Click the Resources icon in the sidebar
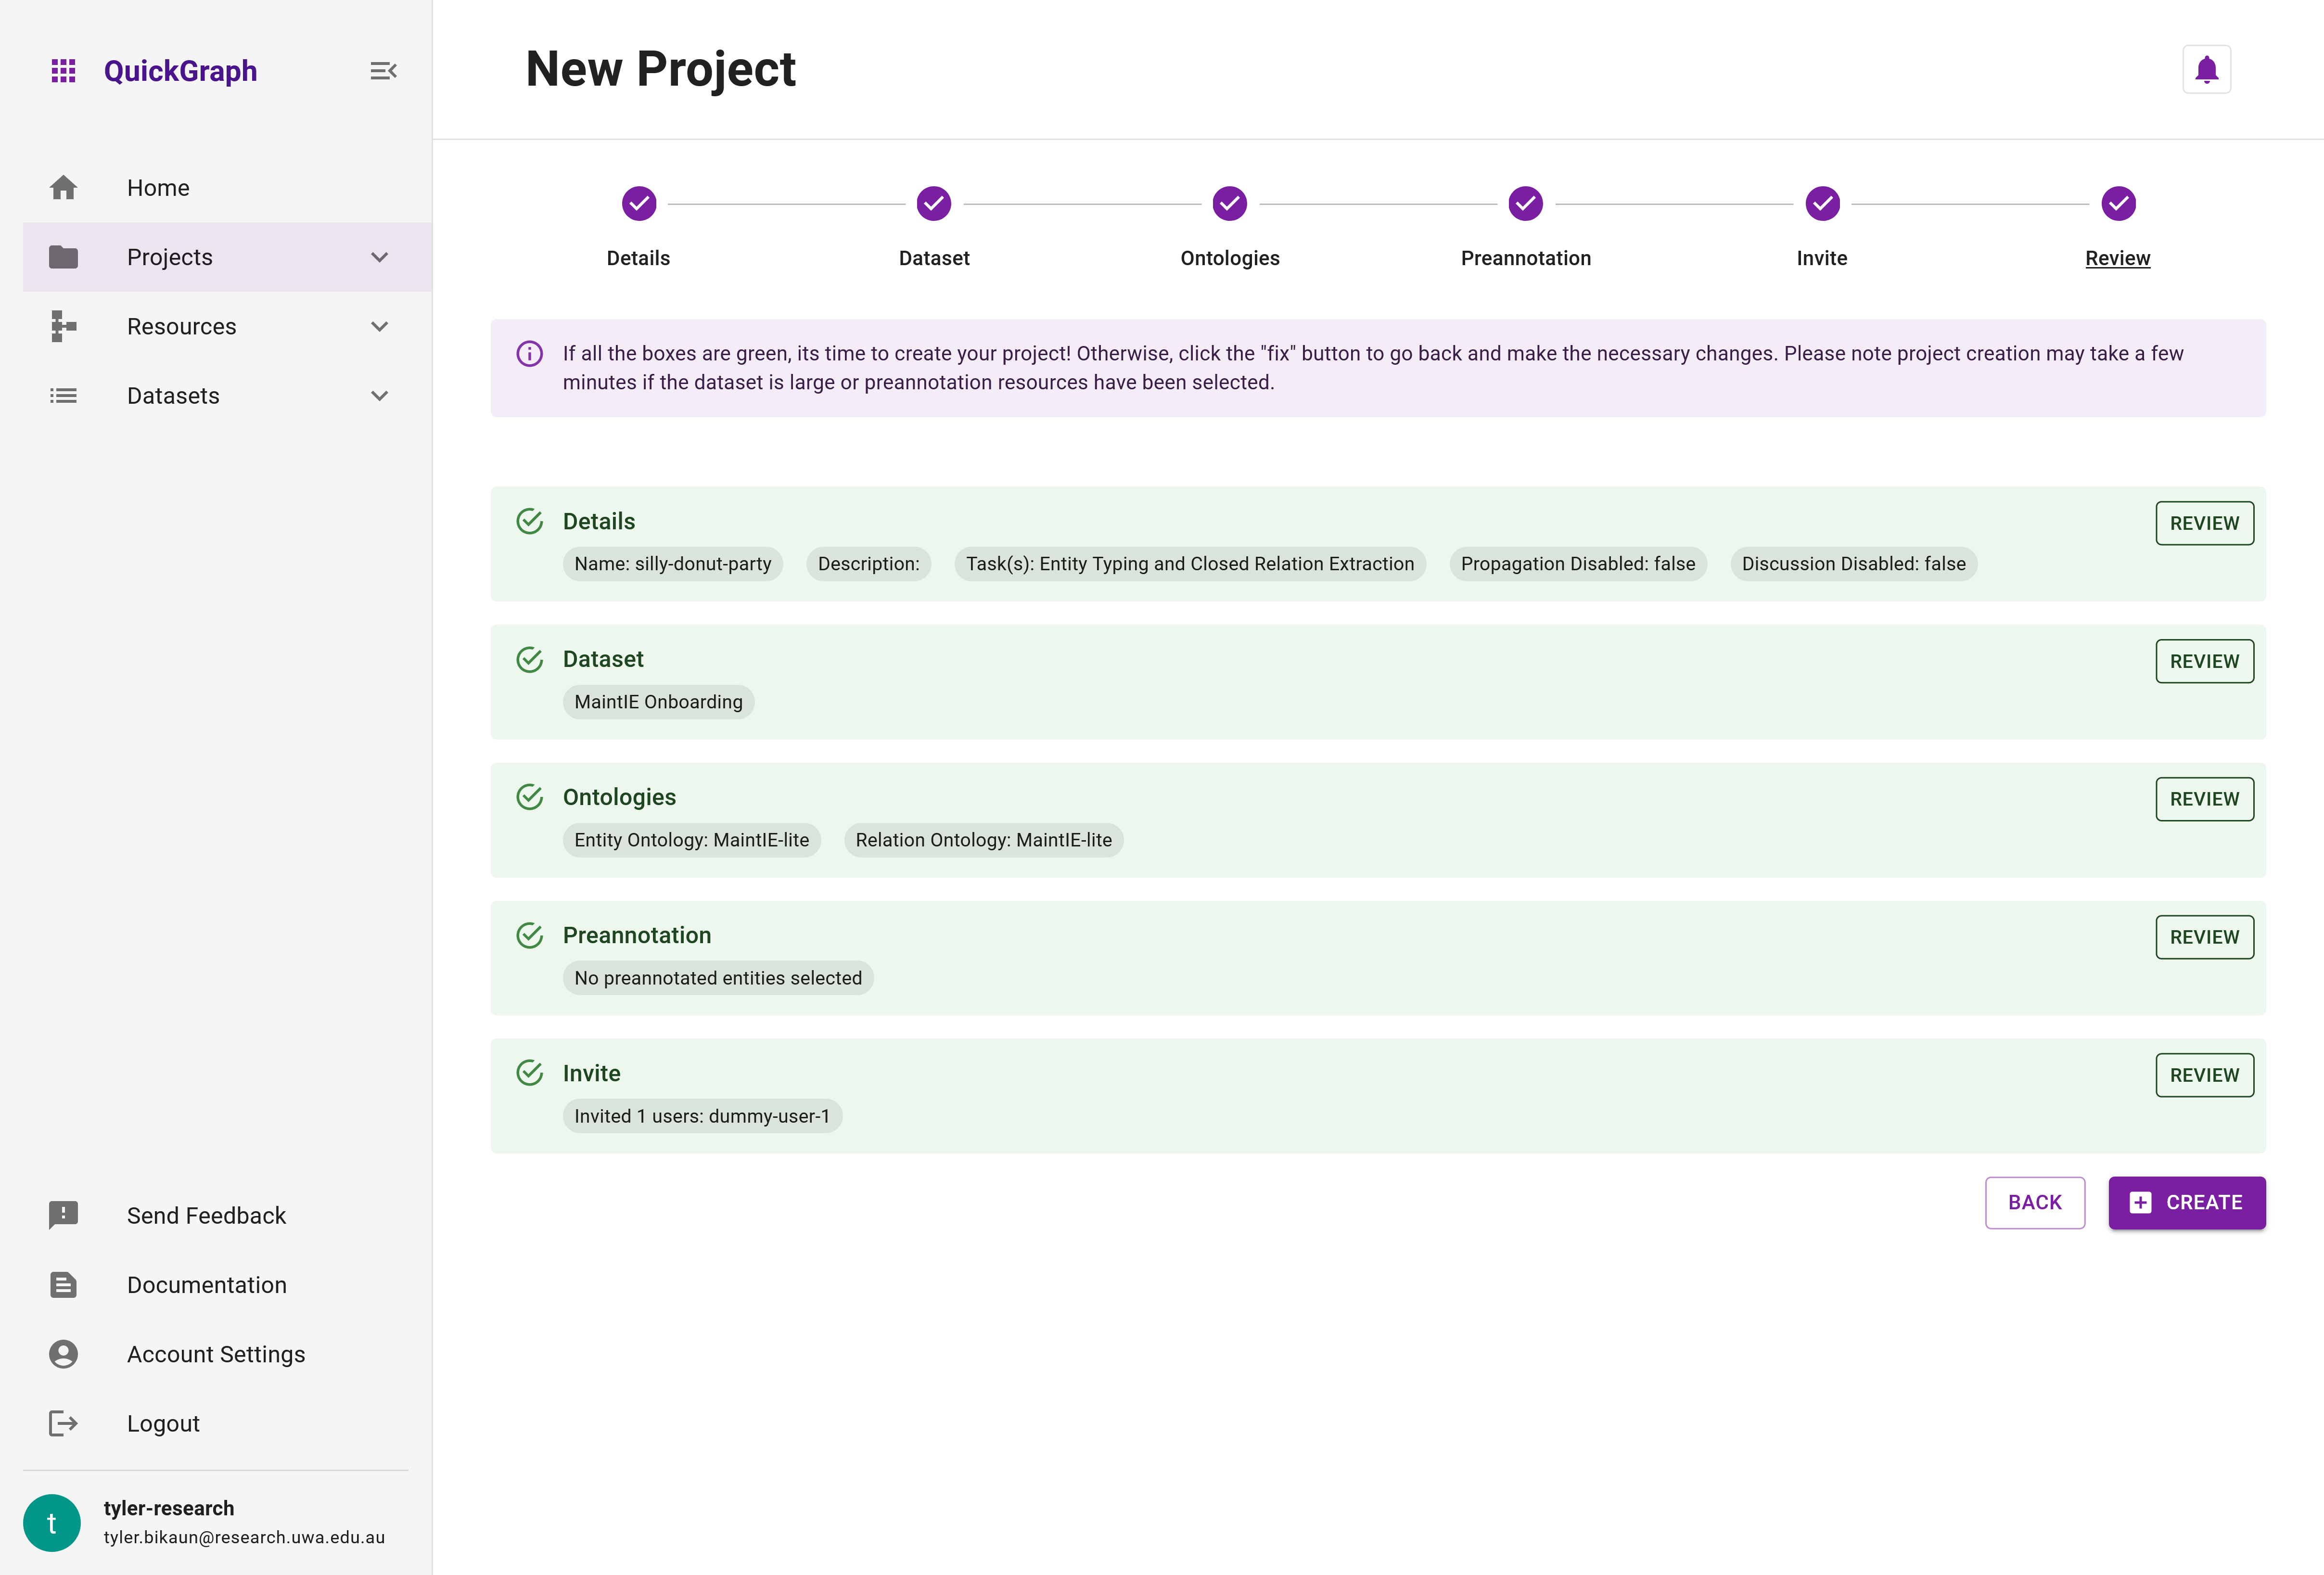 (x=63, y=326)
